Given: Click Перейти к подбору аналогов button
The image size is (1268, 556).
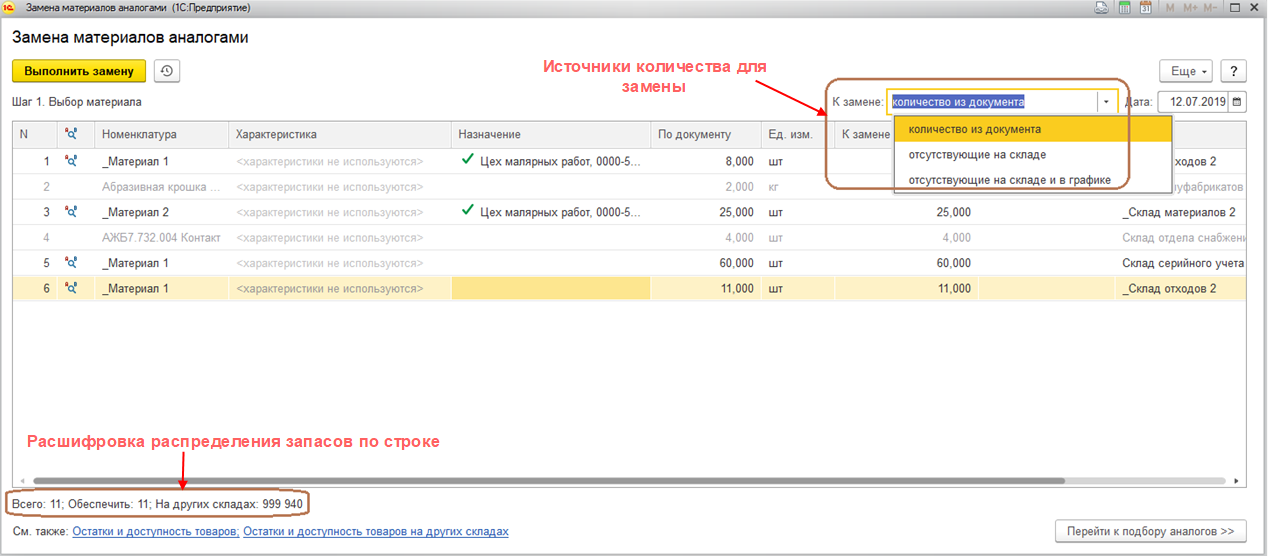Looking at the screenshot, I should tap(1150, 531).
